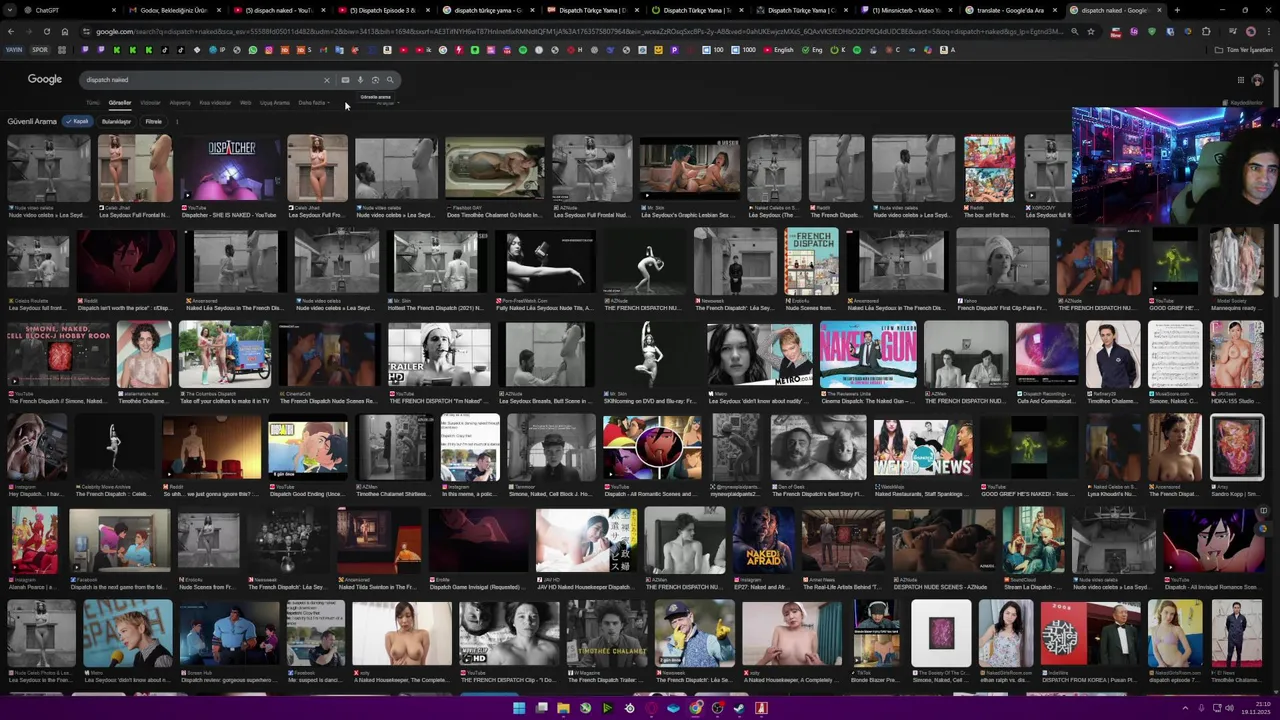Switch to the Videolar search tab
Screen dimensions: 1280x720
click(150, 103)
